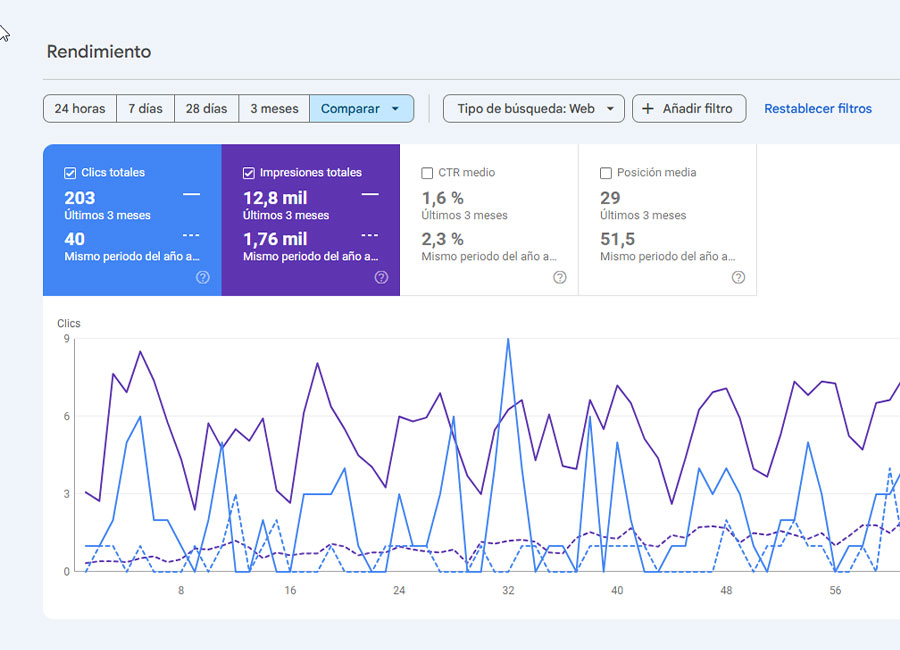Click the clicks peak at day 32
Viewport: 900px width, 650px height.
[x=508, y=340]
